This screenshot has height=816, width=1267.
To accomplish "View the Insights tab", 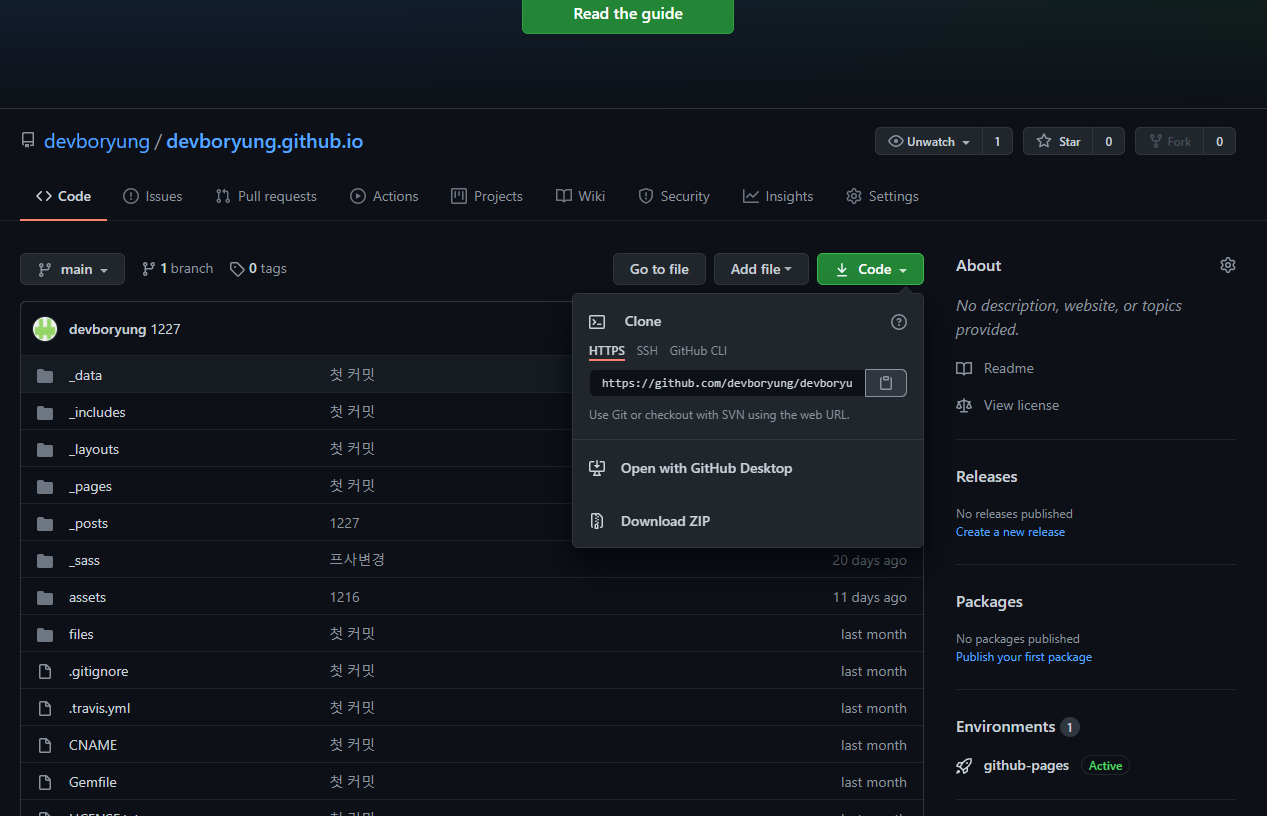I will tap(778, 196).
